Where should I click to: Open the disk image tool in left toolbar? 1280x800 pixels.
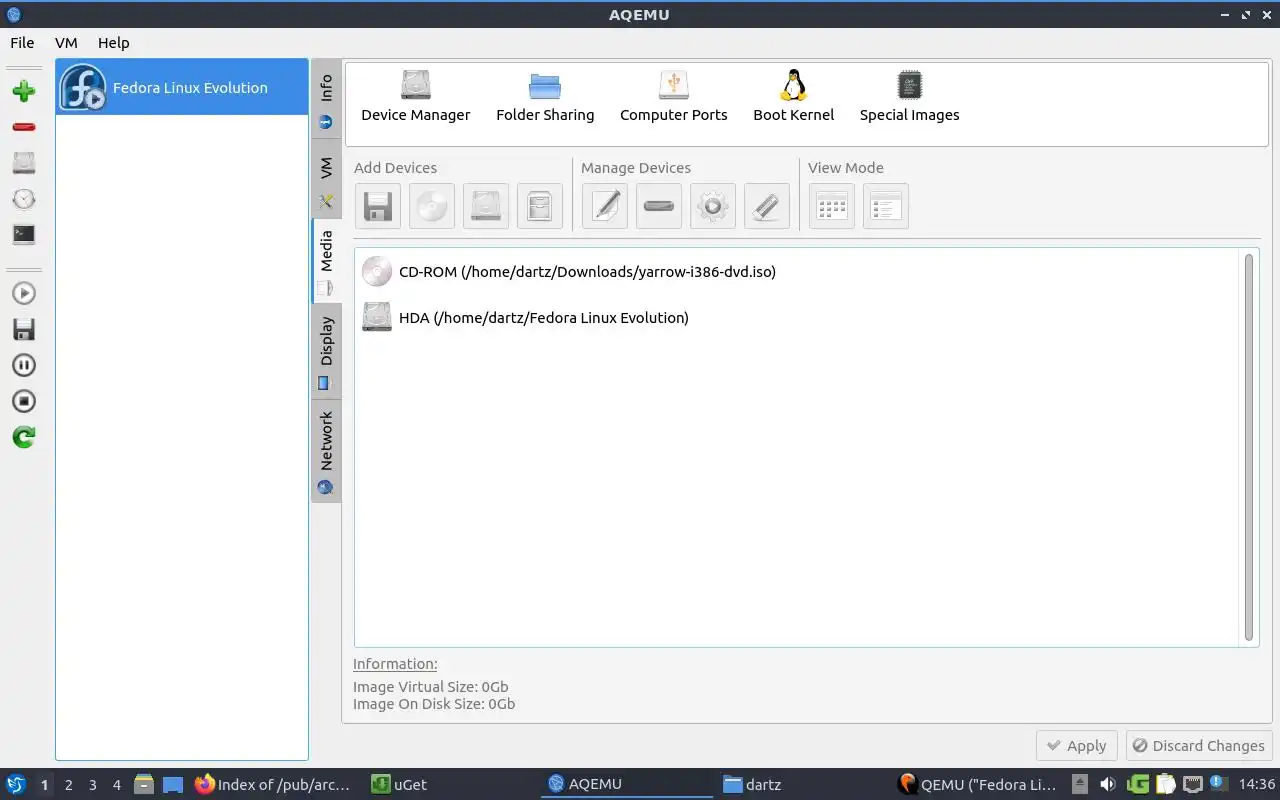(24, 163)
